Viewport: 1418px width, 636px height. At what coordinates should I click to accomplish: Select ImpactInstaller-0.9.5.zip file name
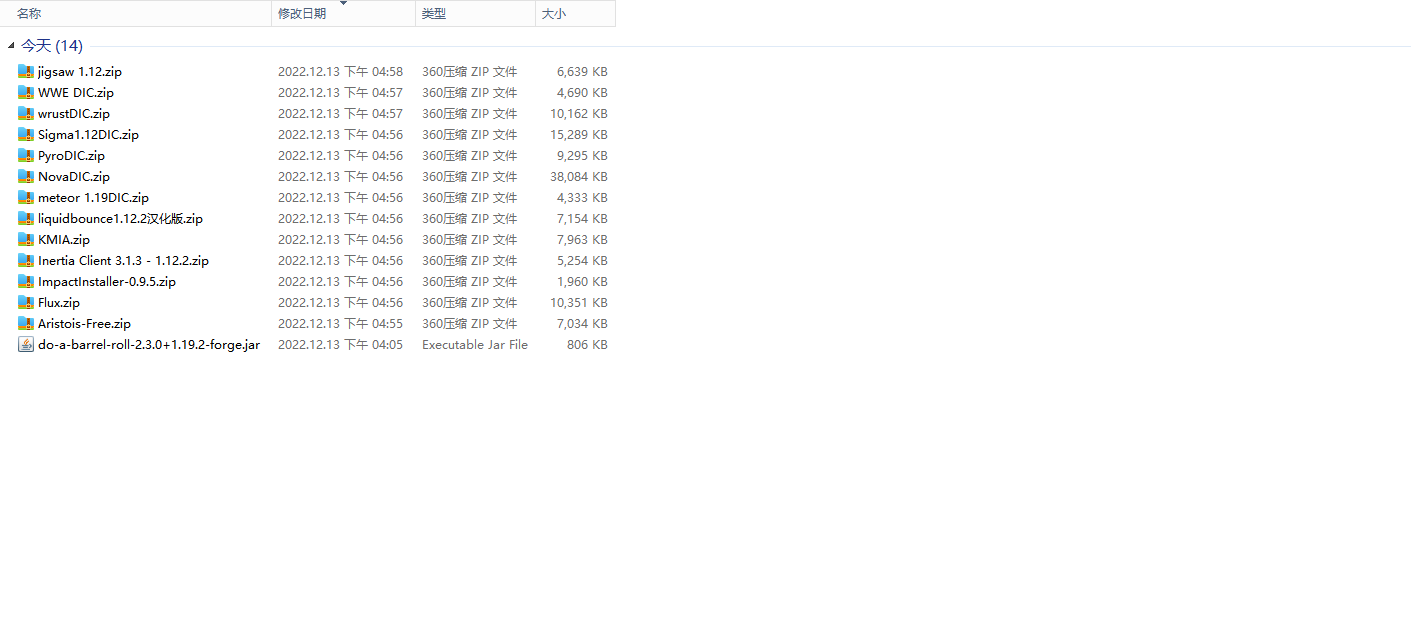[107, 282]
